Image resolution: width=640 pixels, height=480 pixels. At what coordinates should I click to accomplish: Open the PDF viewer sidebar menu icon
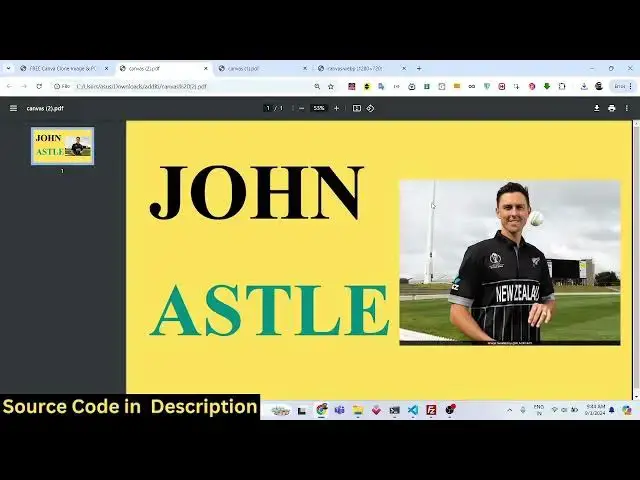coord(13,108)
